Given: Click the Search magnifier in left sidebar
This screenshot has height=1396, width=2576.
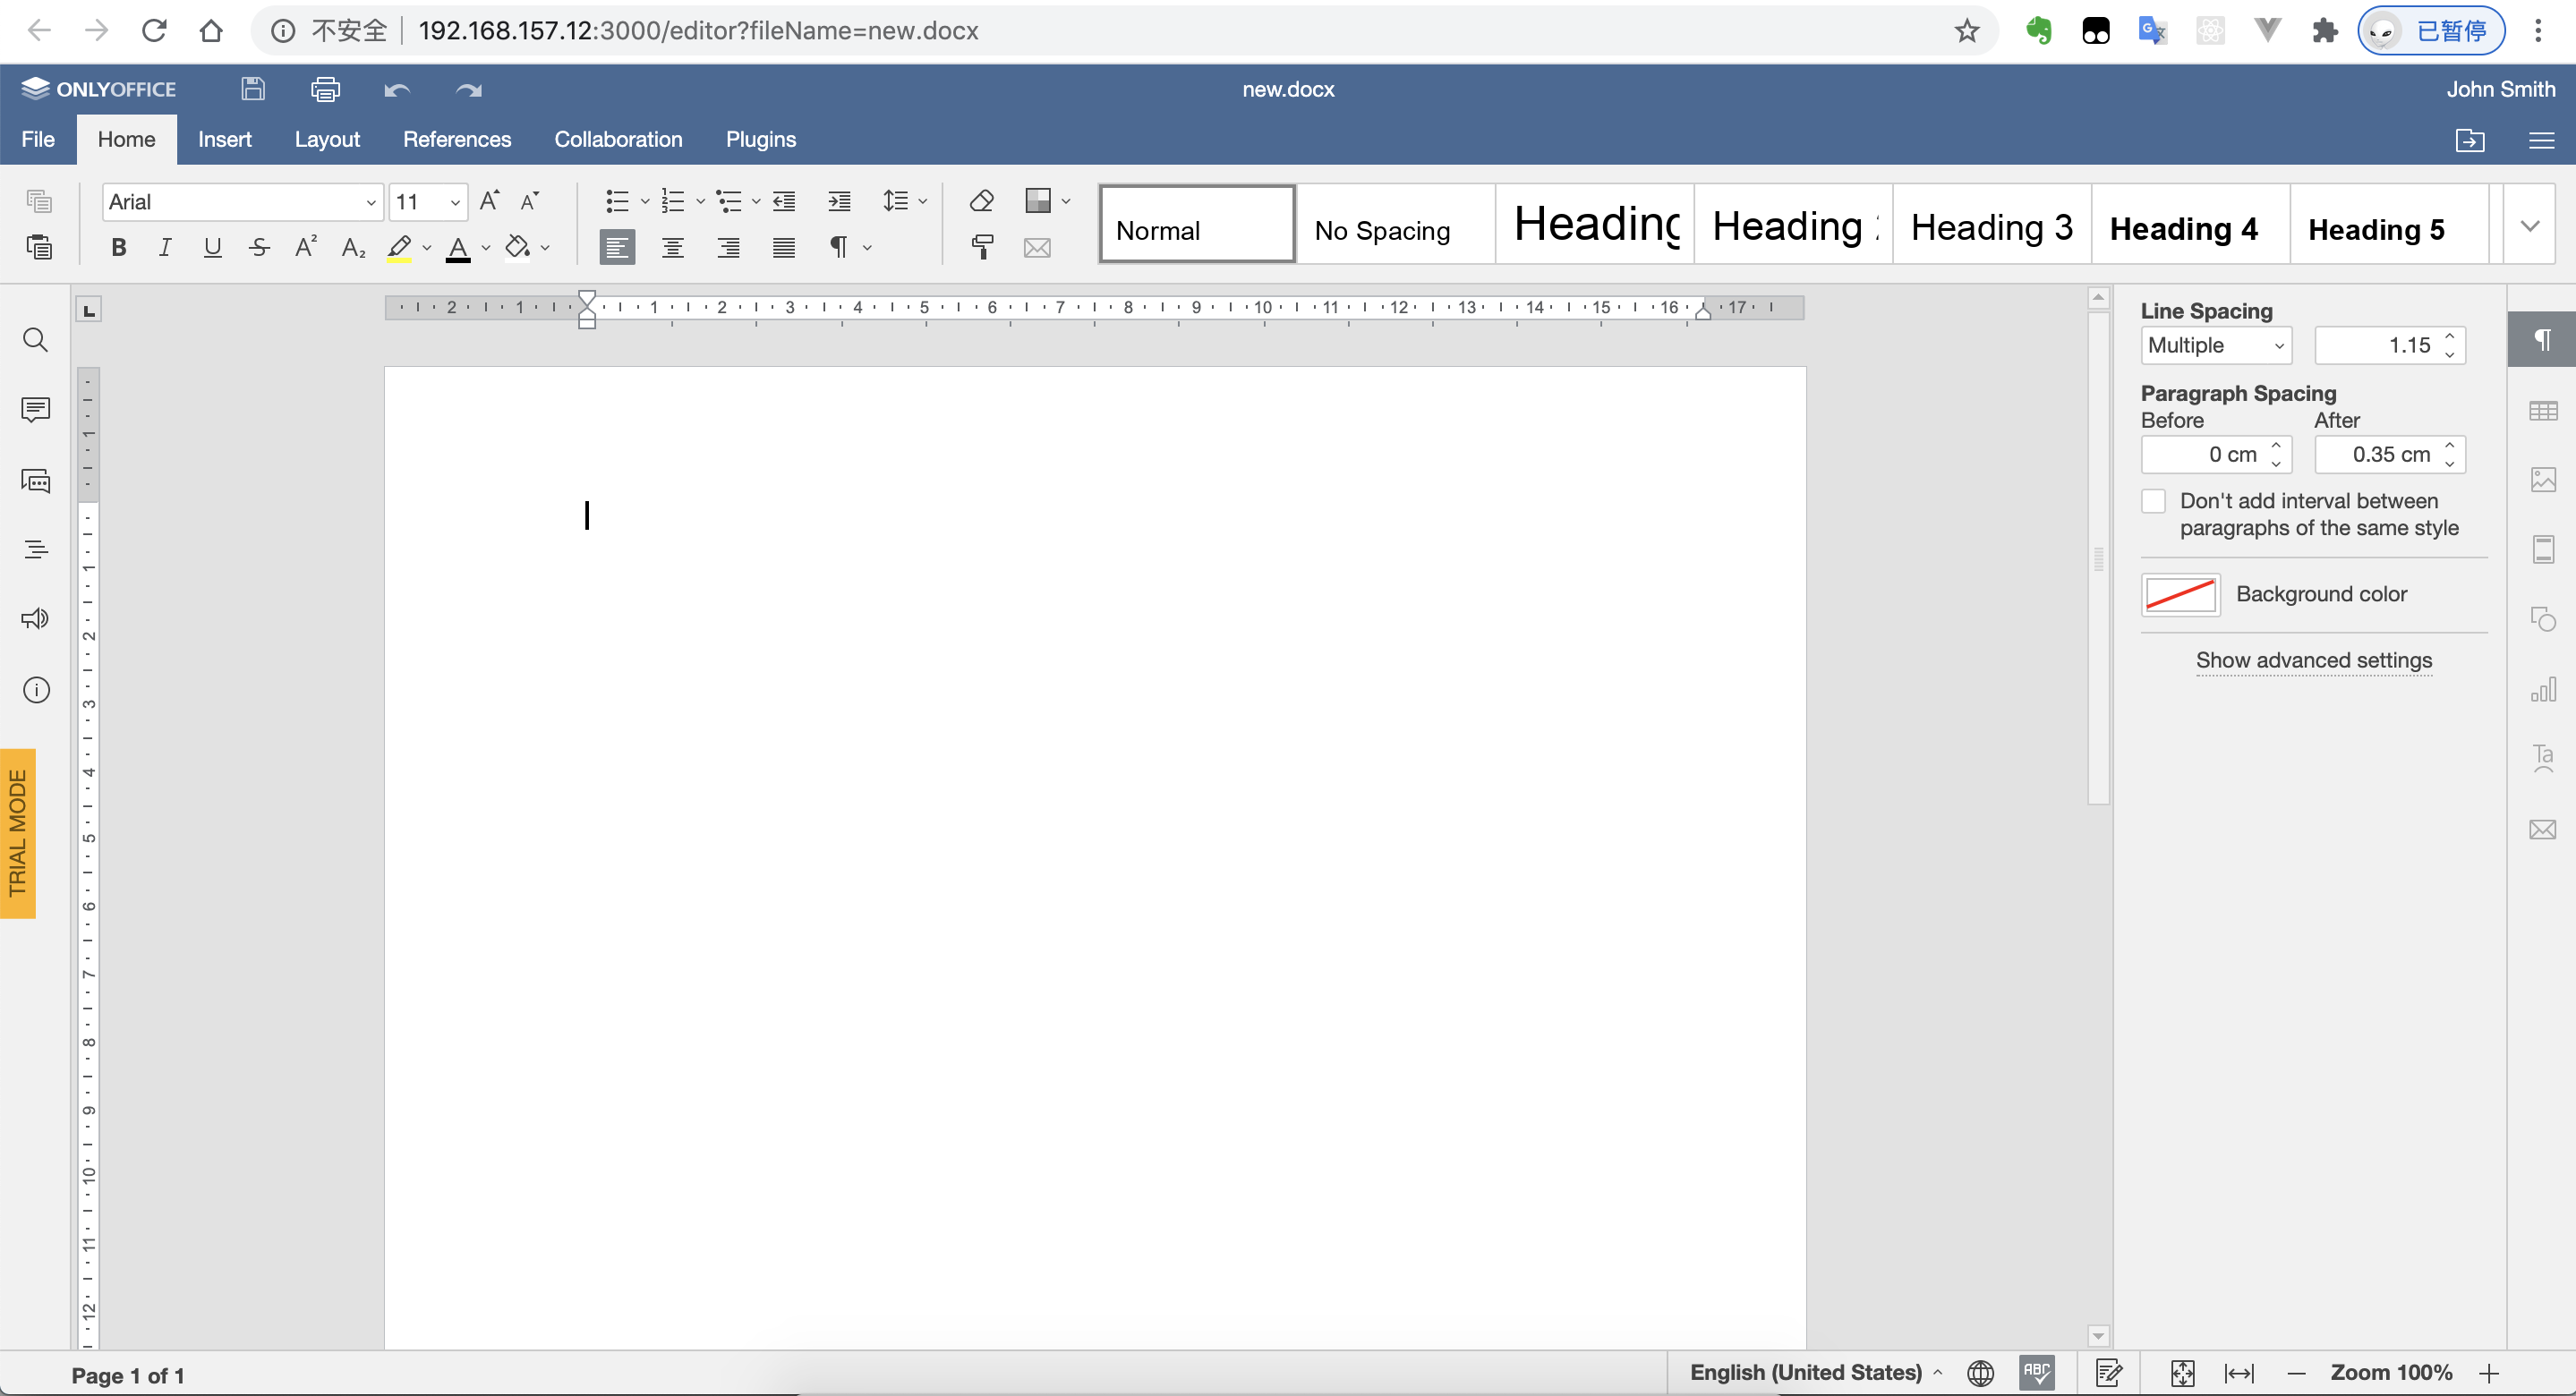Looking at the screenshot, I should coord(36,340).
